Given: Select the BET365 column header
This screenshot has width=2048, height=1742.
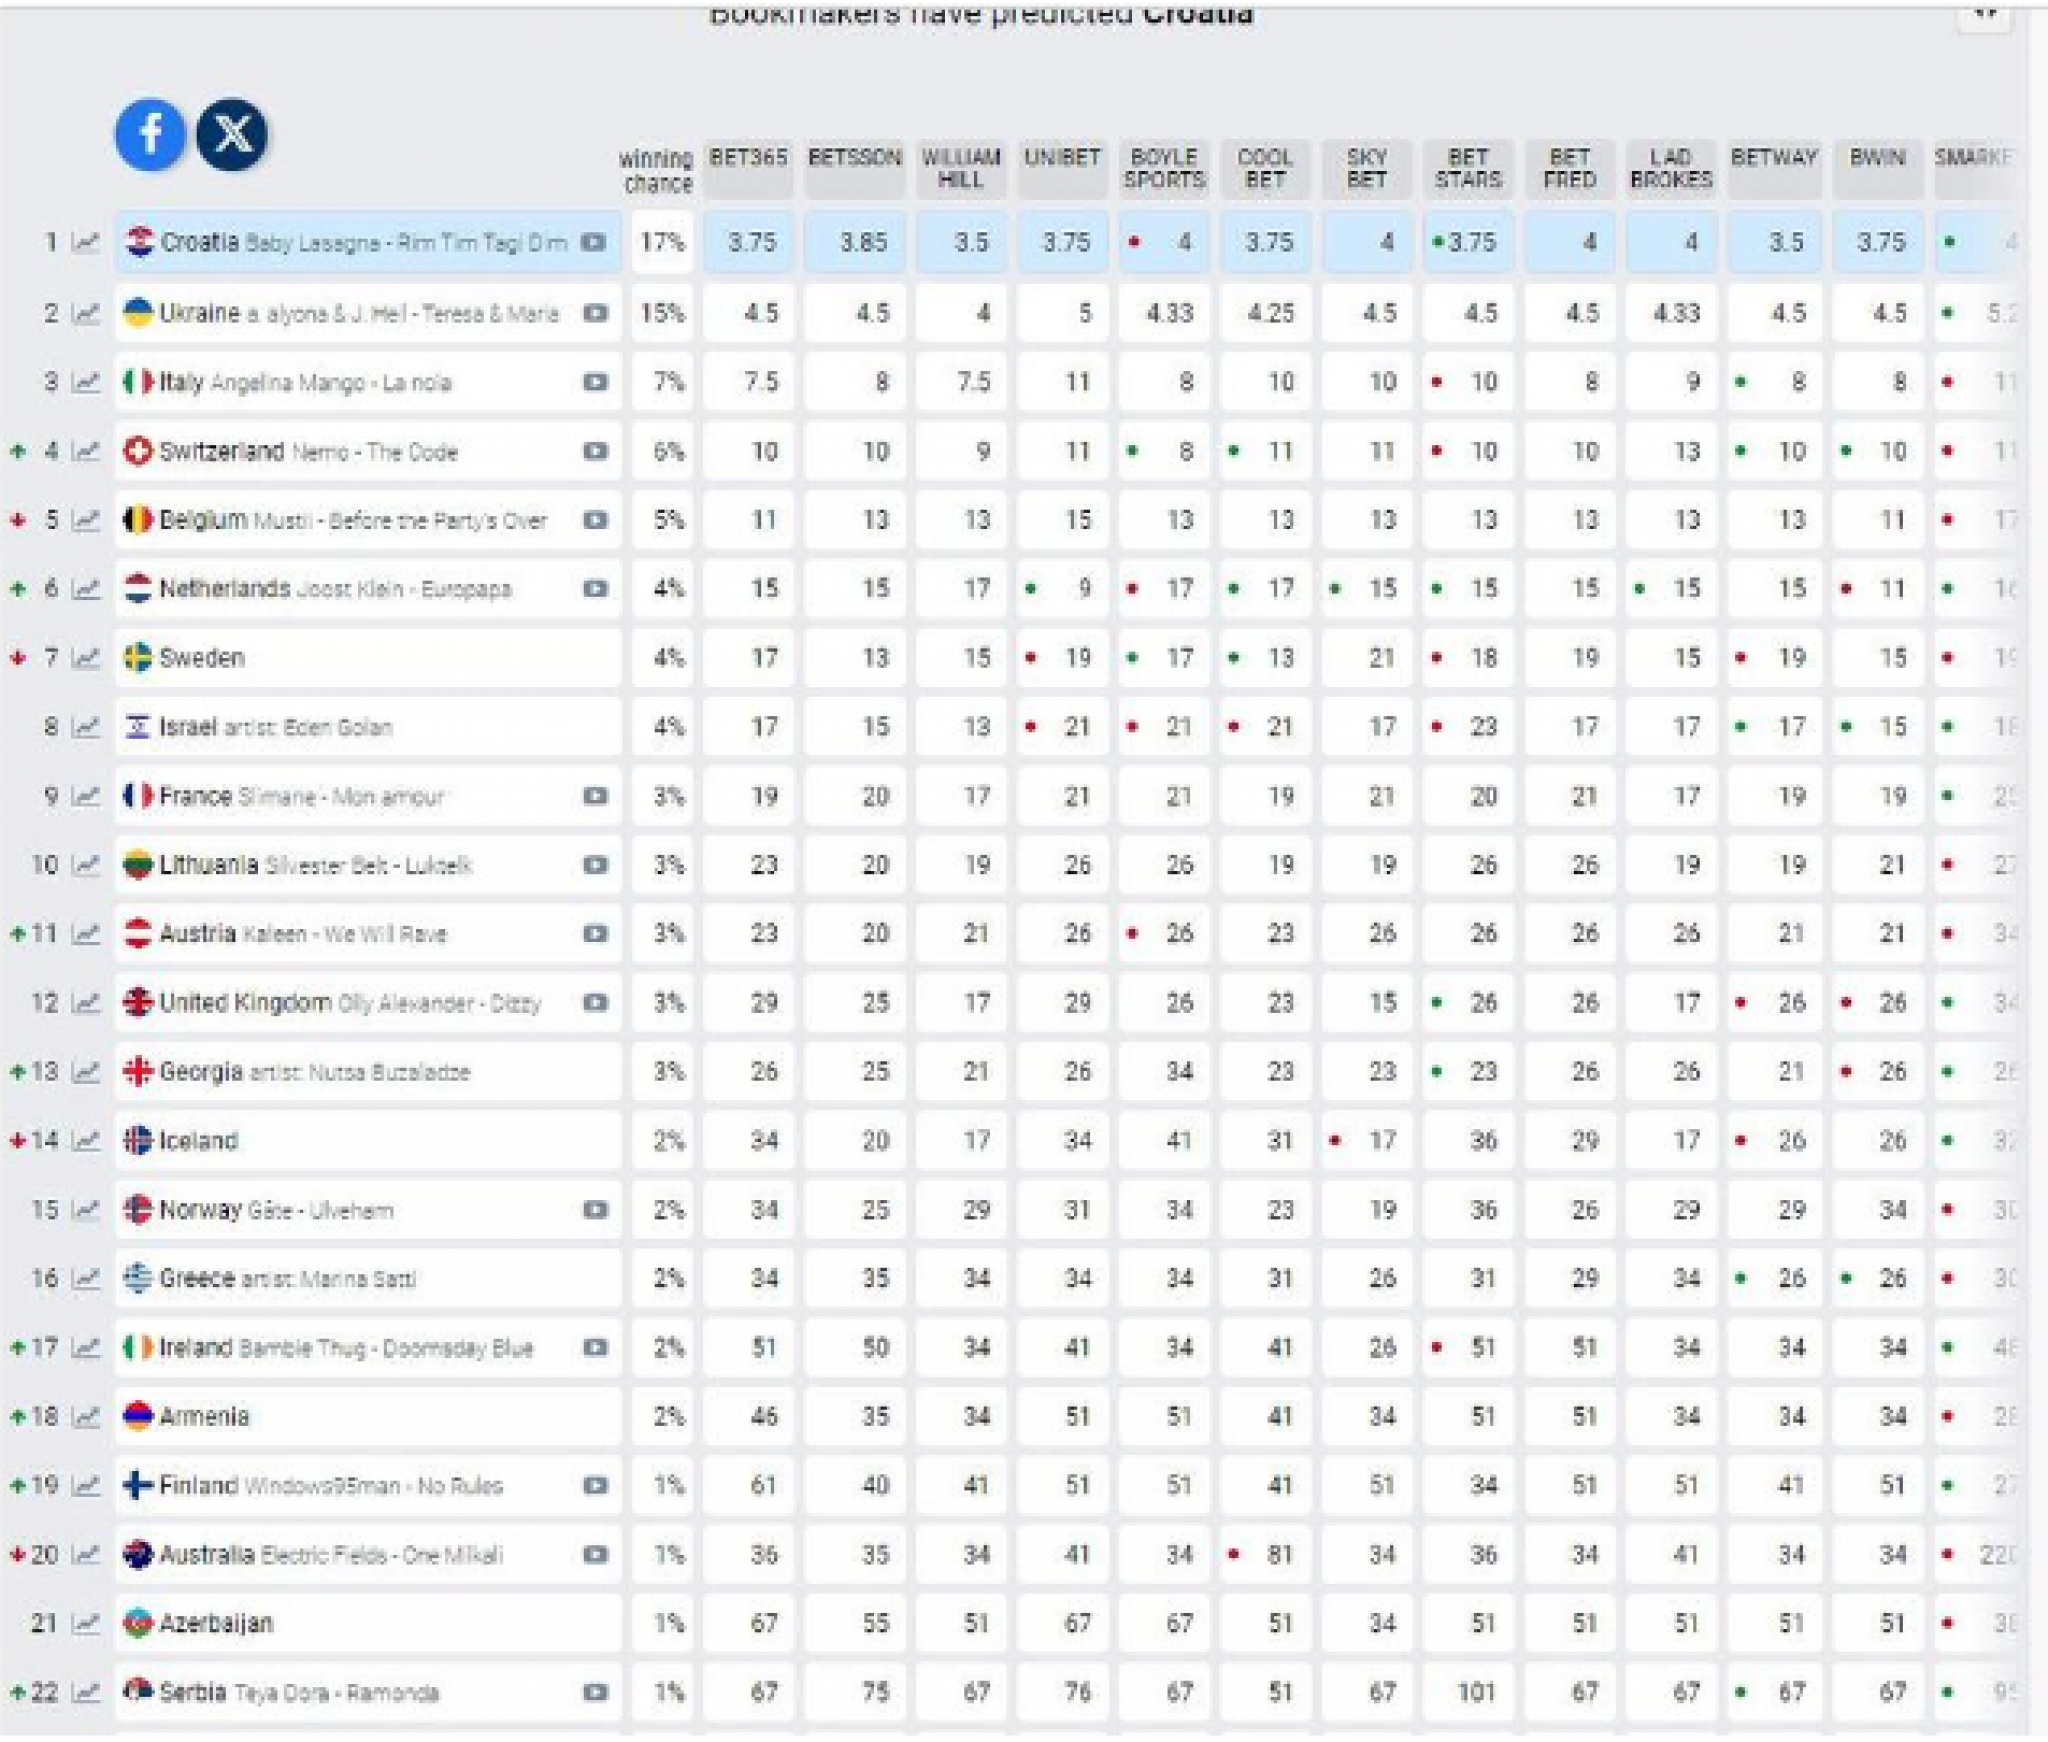Looking at the screenshot, I should [x=748, y=167].
